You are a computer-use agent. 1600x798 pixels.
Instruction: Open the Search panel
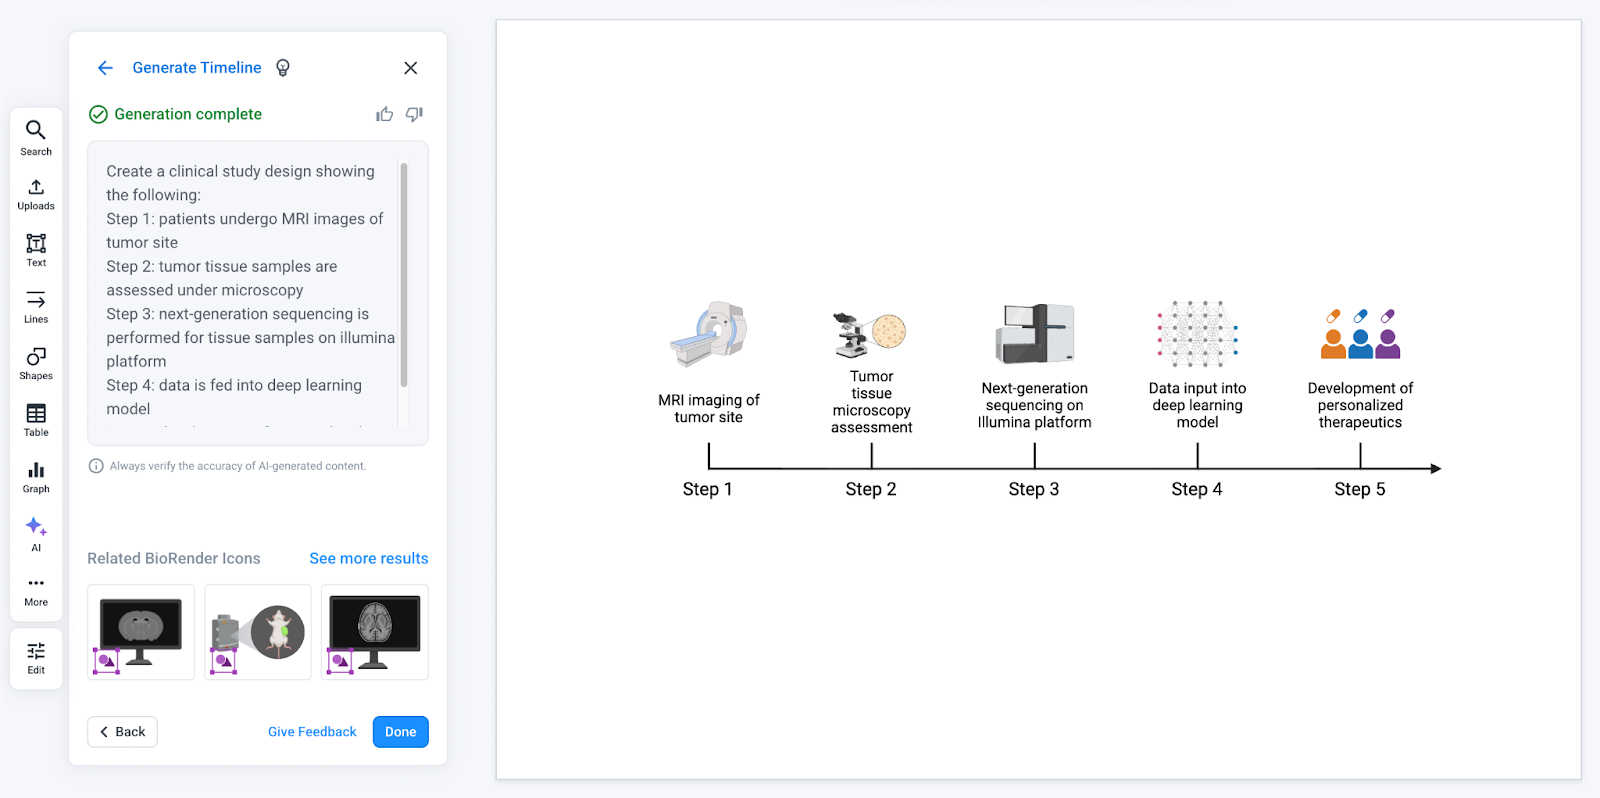[x=35, y=137]
